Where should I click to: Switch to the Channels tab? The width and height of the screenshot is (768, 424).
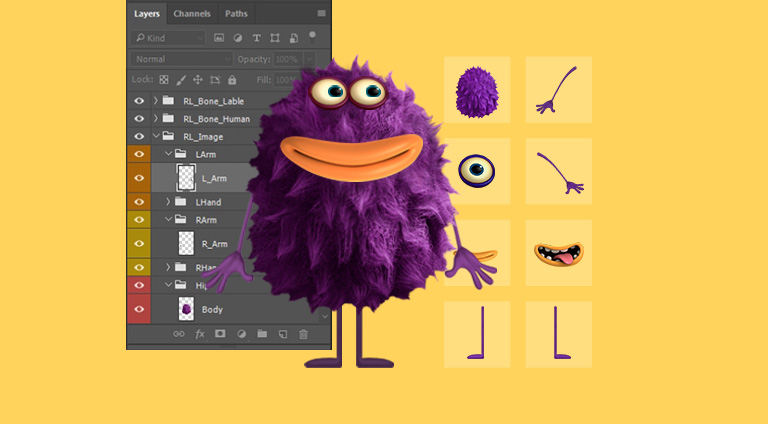click(191, 14)
